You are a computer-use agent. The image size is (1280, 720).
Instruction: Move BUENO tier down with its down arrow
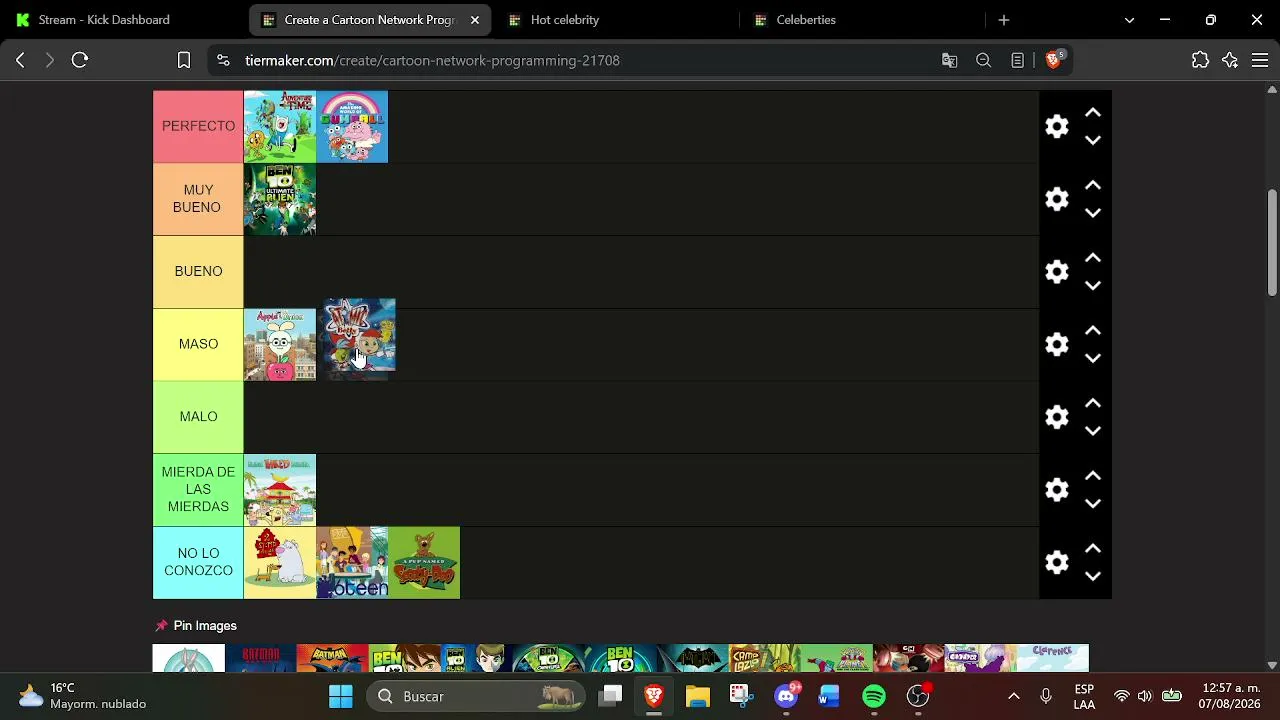point(1093,286)
